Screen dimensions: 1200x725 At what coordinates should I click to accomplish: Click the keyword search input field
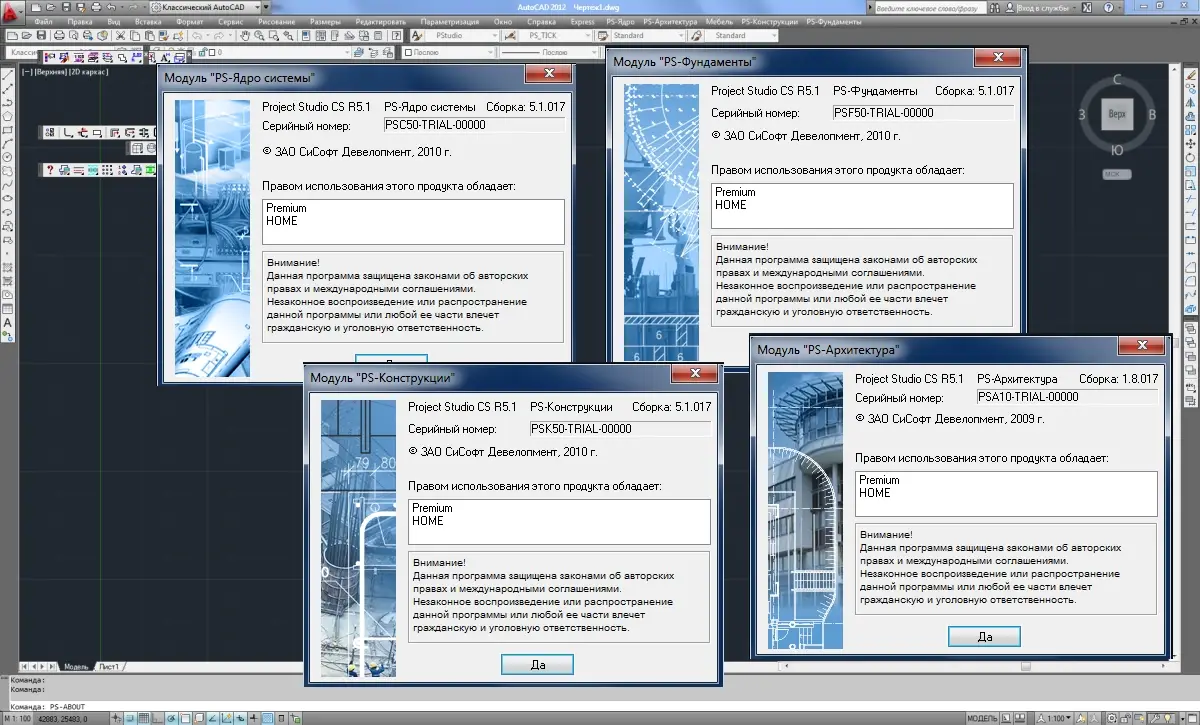point(931,9)
